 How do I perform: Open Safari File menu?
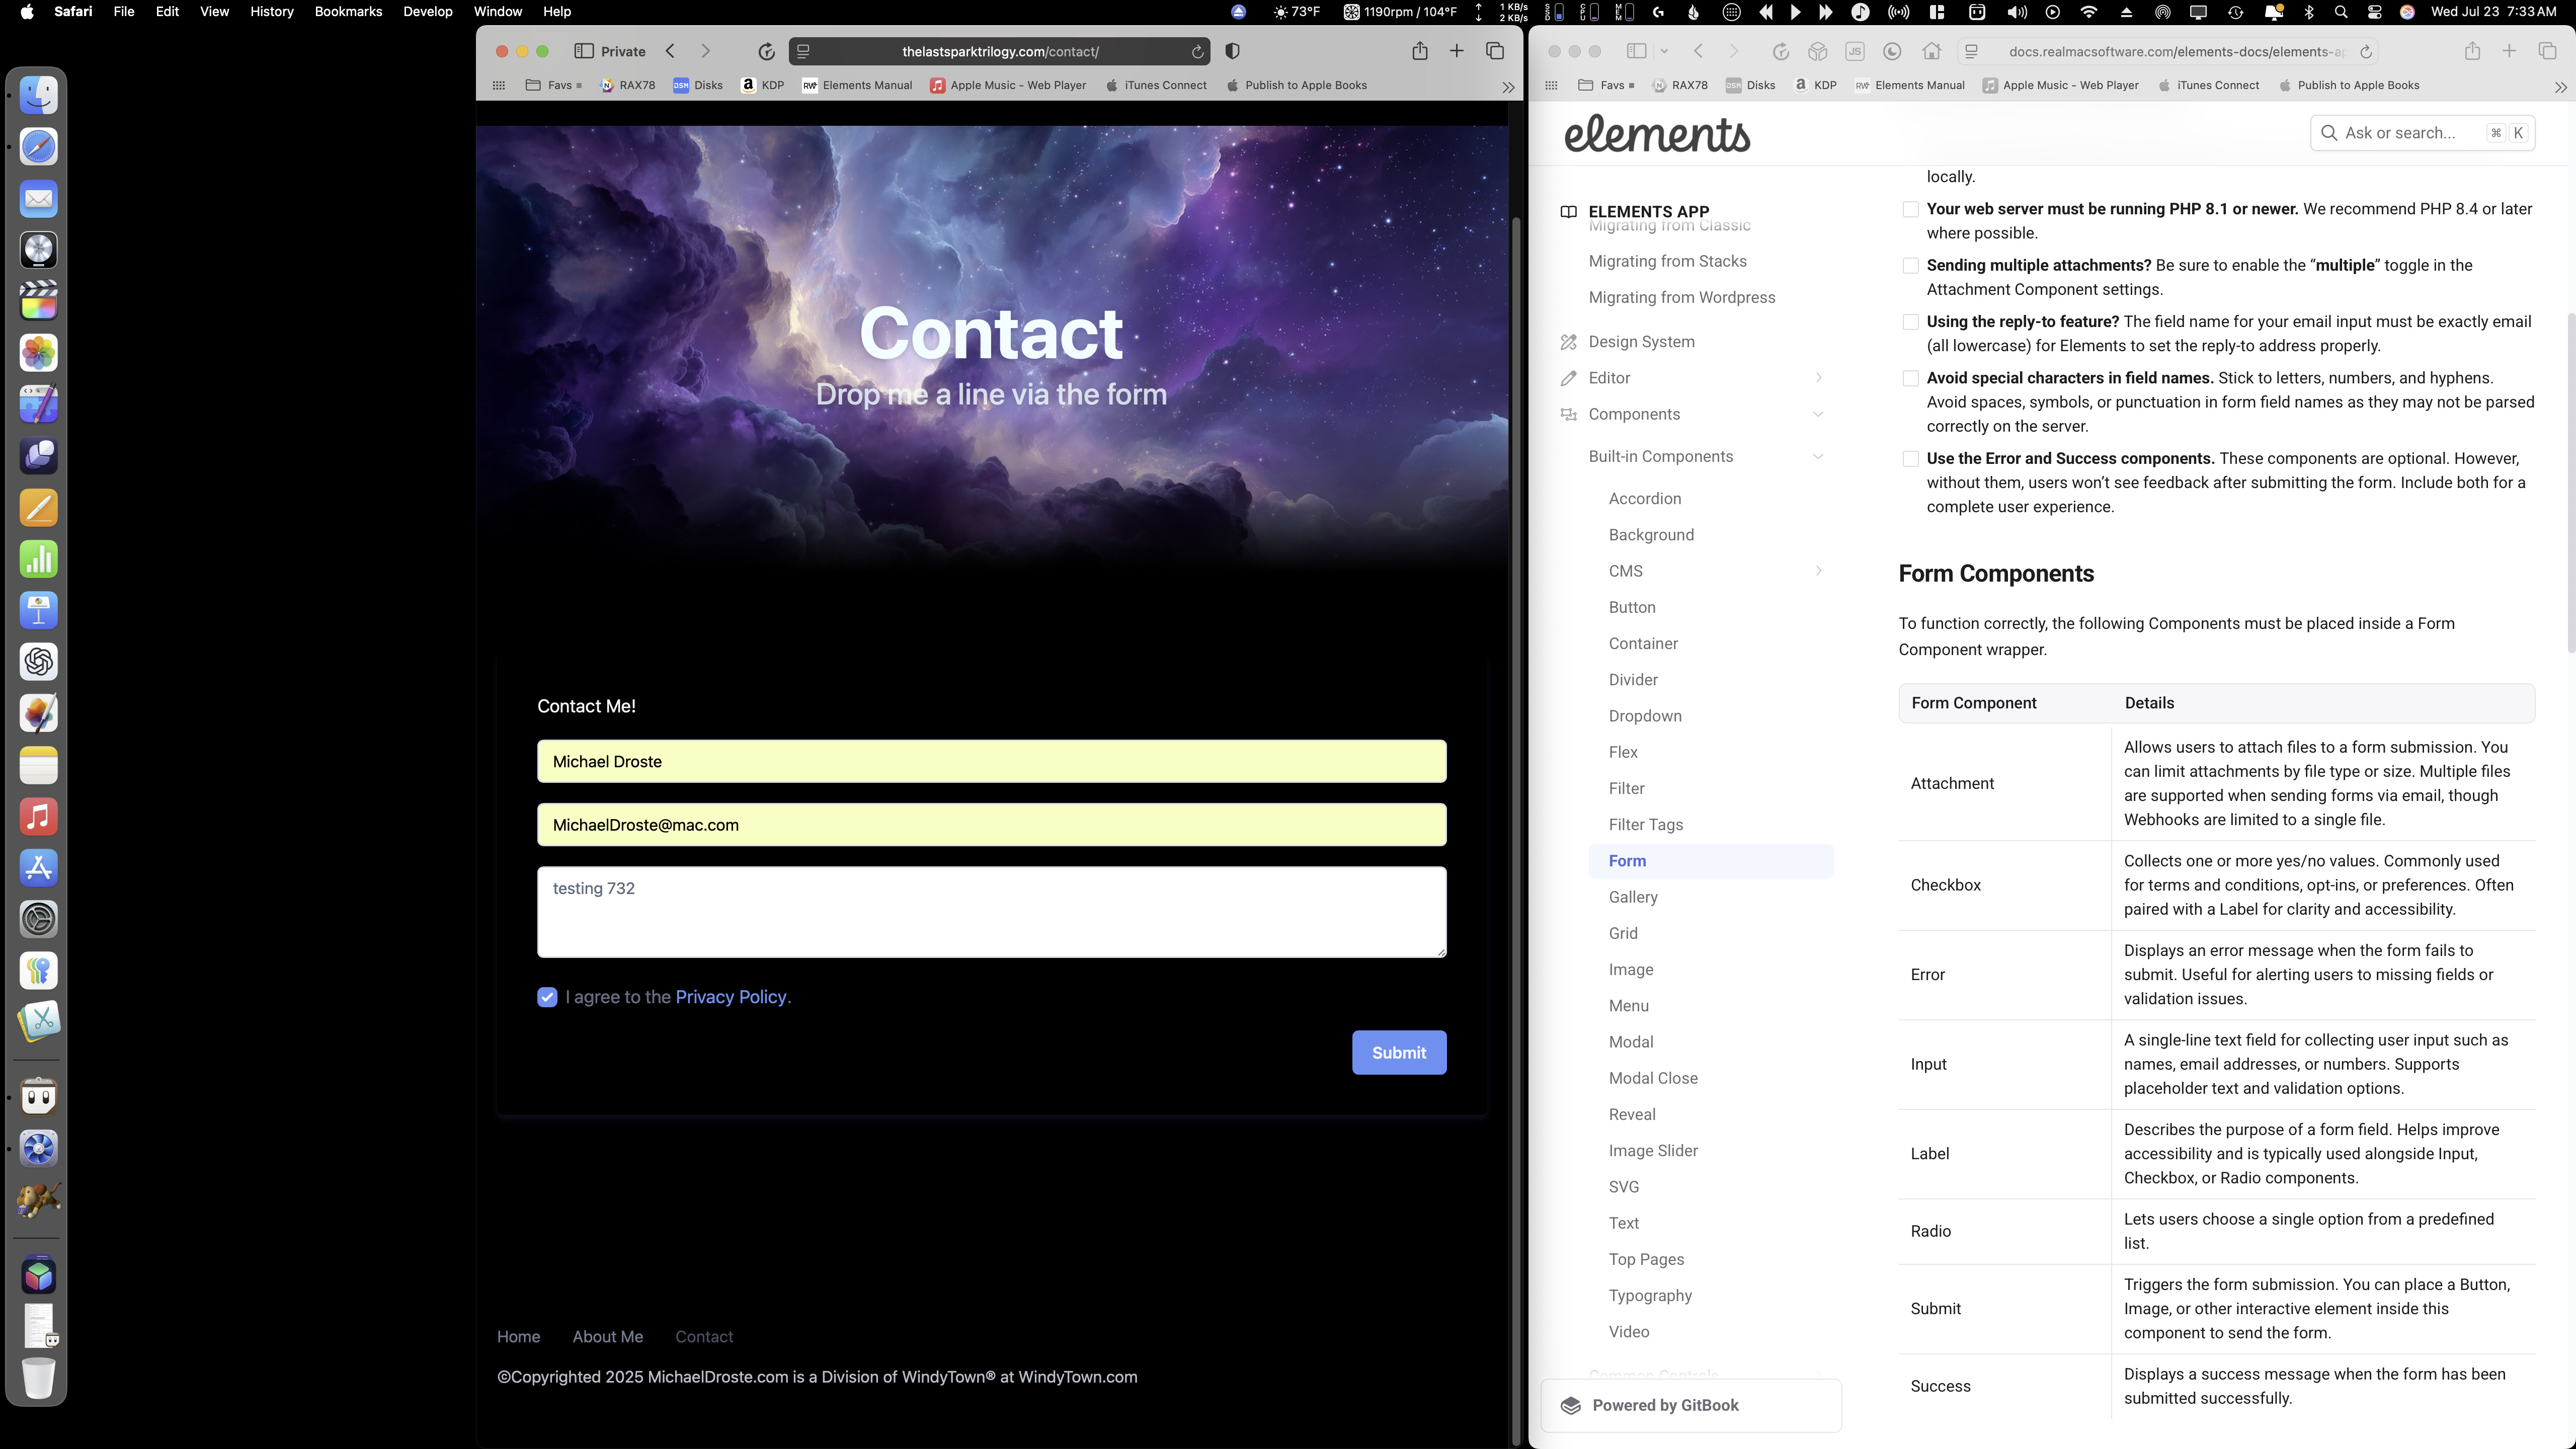point(124,12)
